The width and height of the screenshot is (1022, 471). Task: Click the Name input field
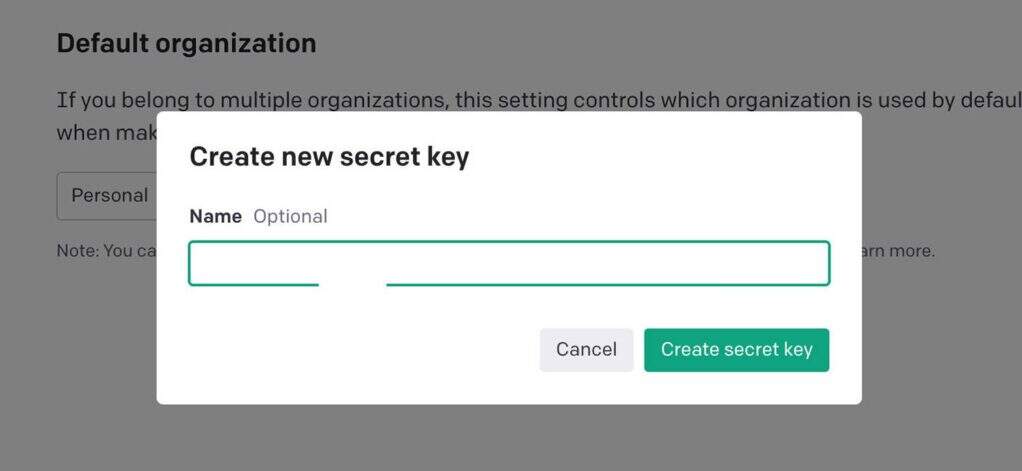508,263
